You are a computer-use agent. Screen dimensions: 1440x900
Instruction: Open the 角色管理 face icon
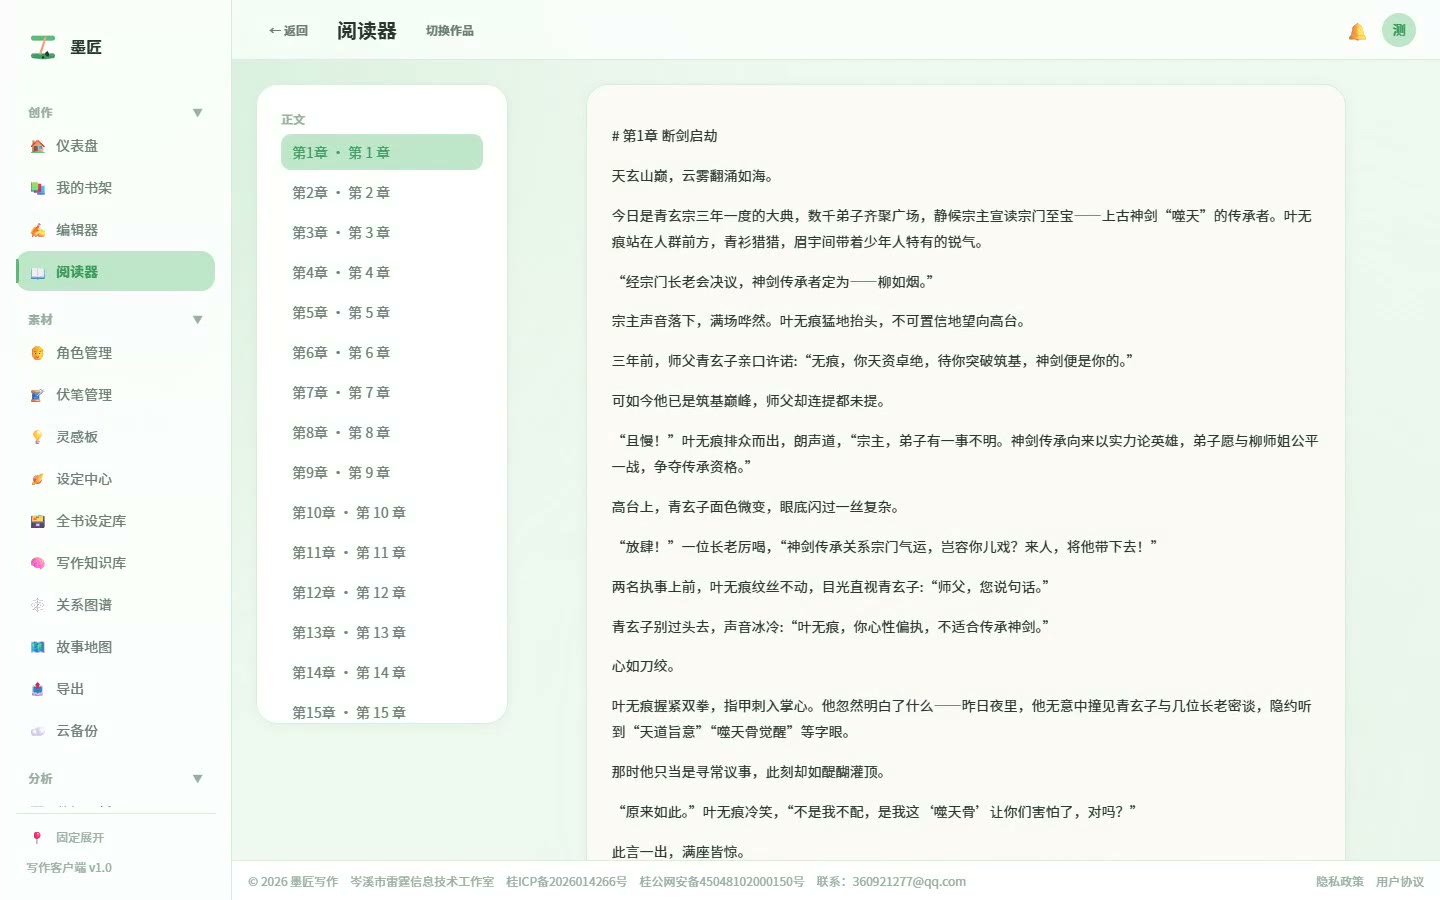pos(38,353)
